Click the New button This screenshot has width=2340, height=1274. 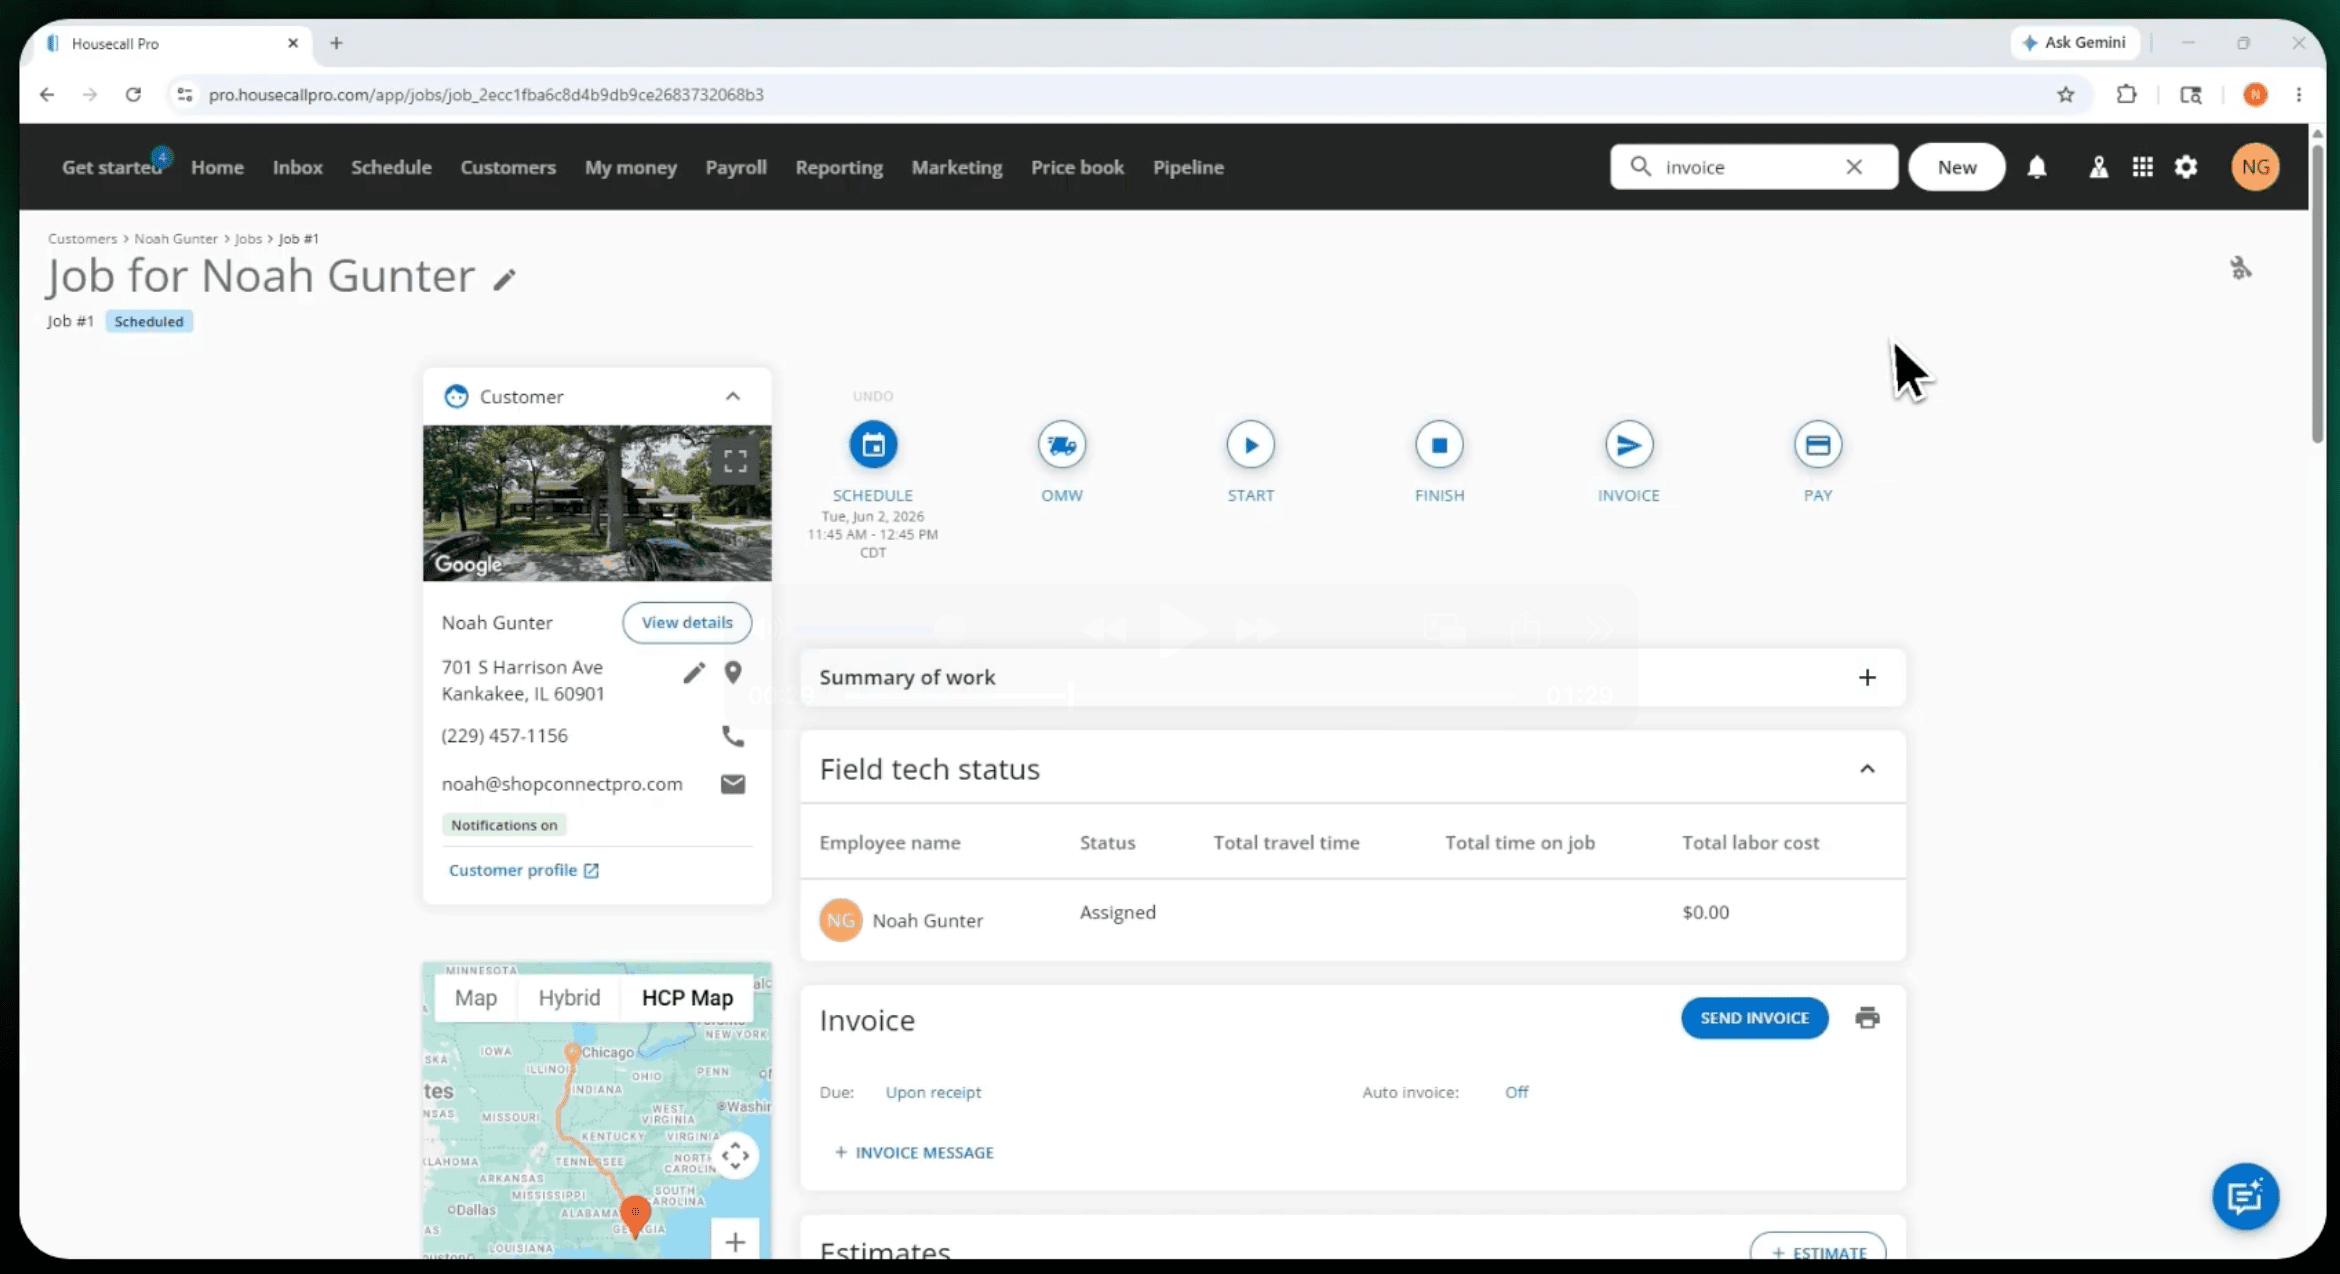[x=1957, y=167]
